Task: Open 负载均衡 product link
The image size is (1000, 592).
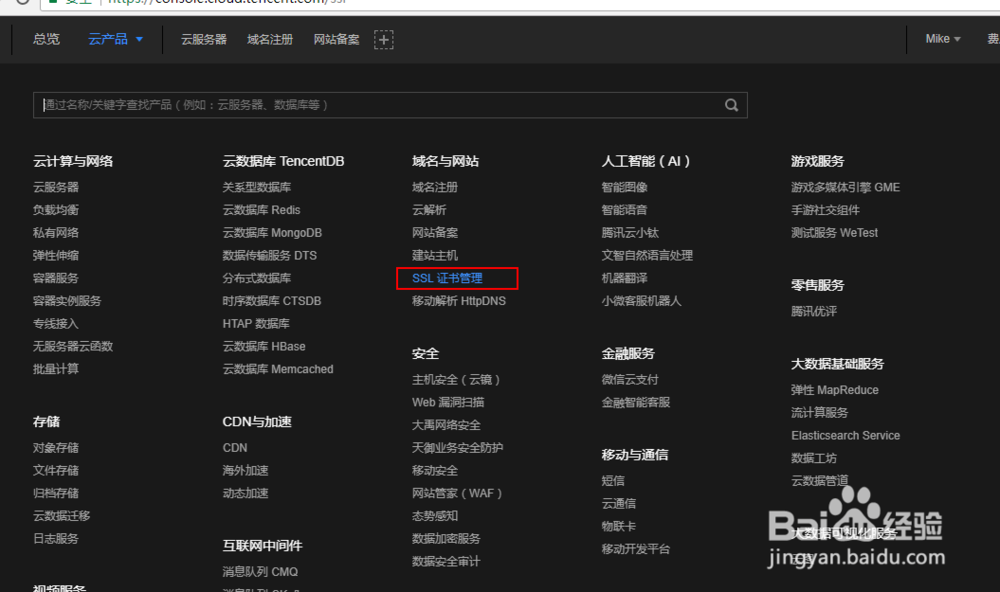Action: pos(55,210)
